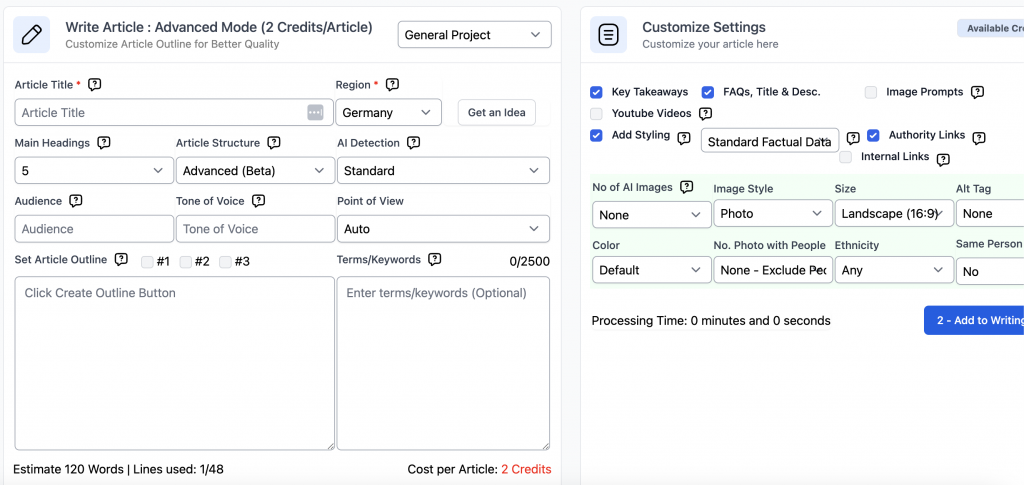Click help icon next to Youtube Videos
This screenshot has width=1024, height=485.
click(705, 114)
